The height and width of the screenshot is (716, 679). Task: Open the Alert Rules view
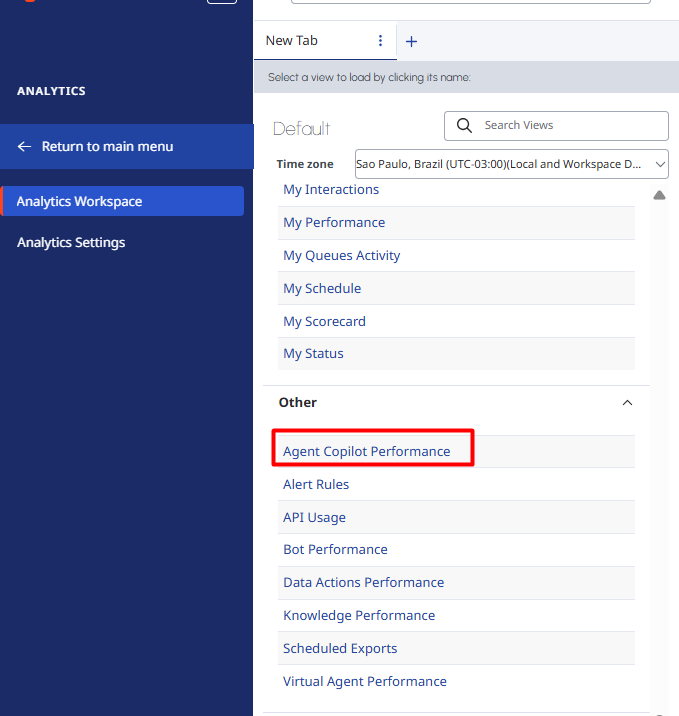point(316,484)
